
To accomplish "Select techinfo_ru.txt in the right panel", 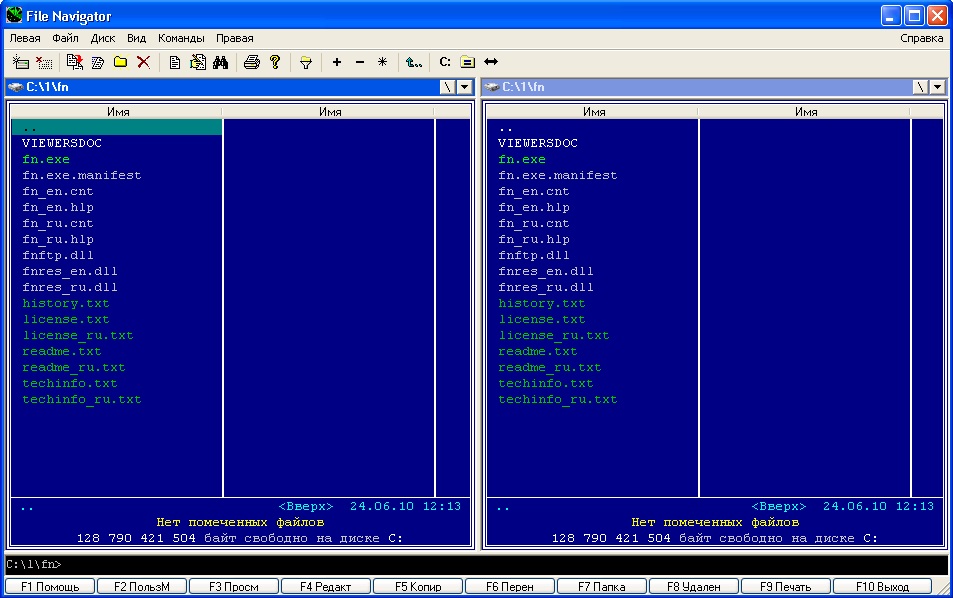I will (558, 399).
